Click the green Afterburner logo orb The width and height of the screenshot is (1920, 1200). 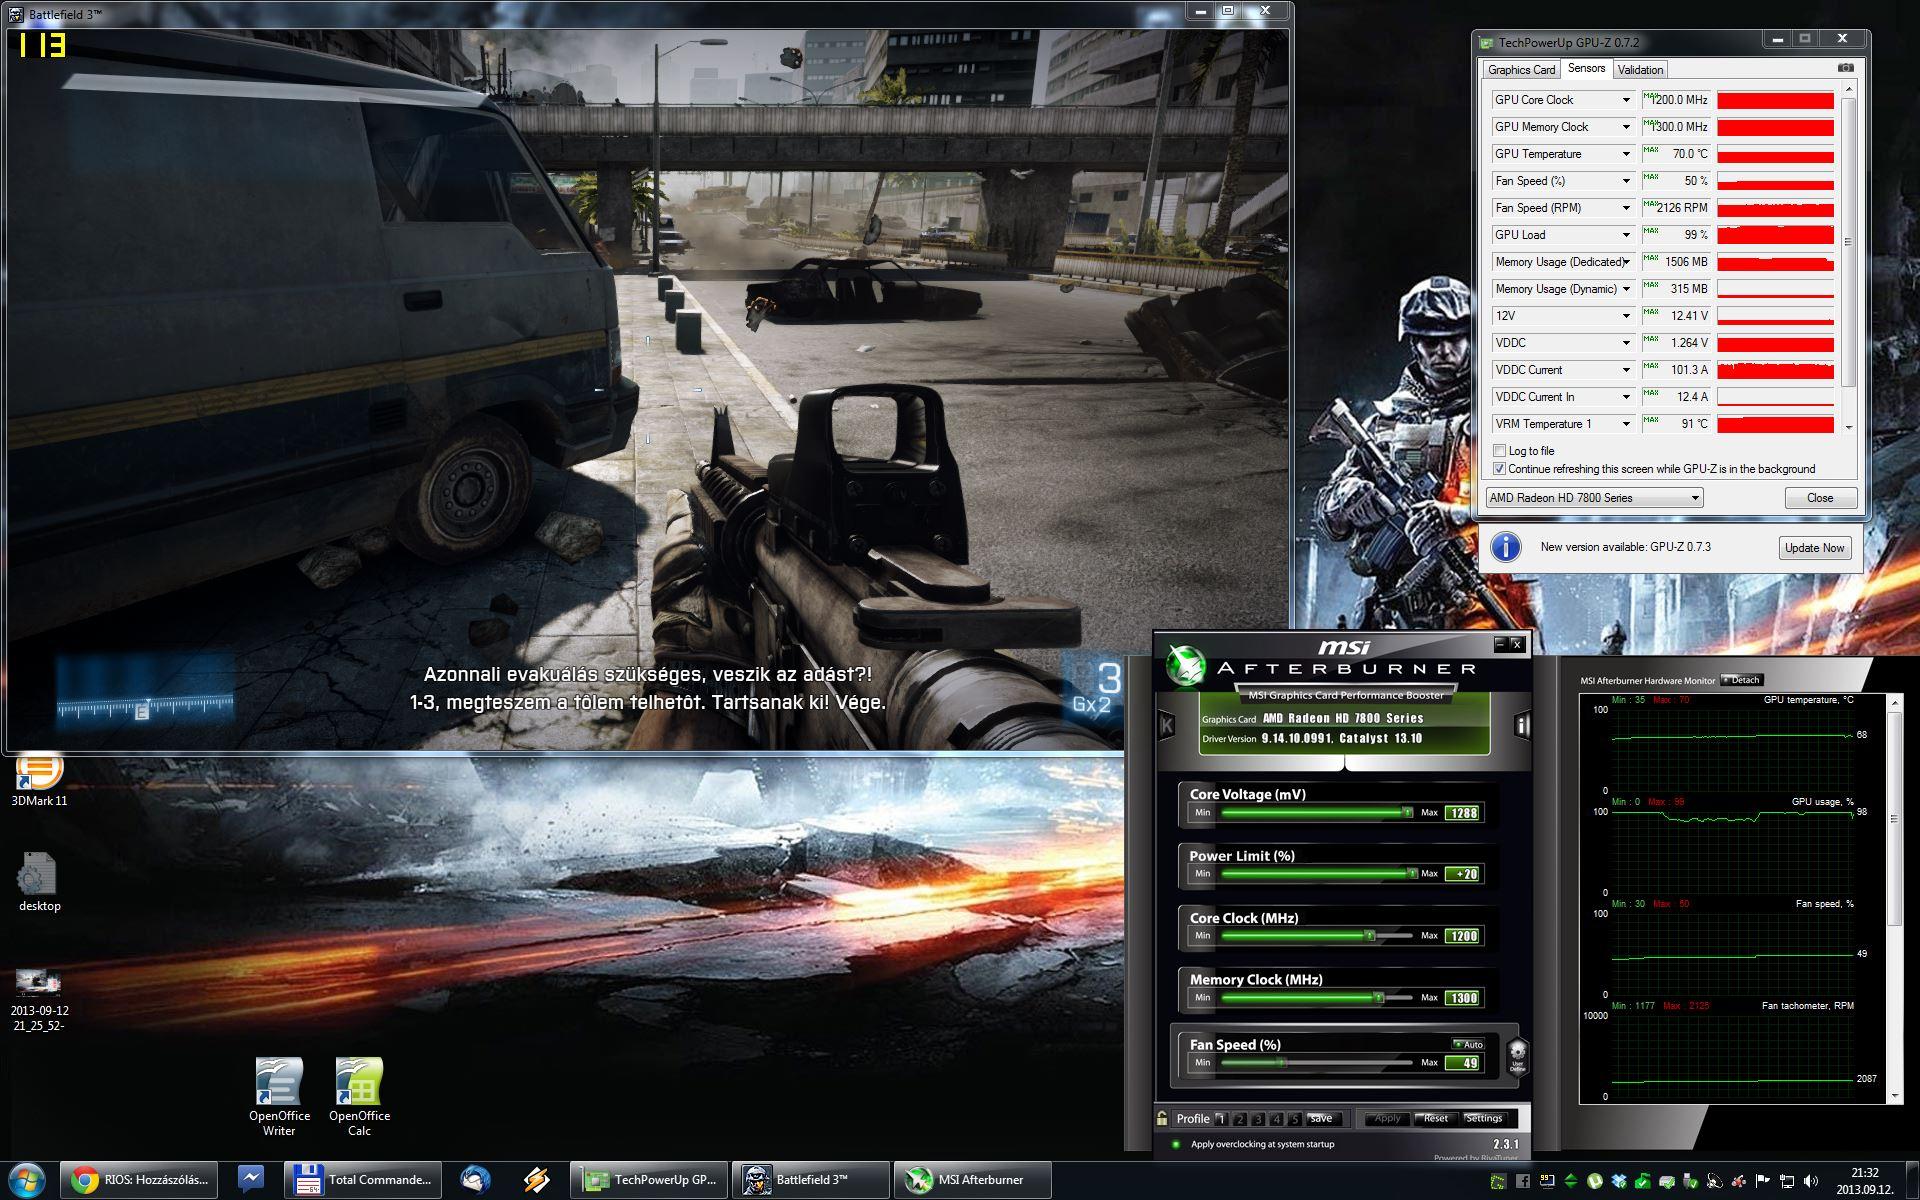1186,666
